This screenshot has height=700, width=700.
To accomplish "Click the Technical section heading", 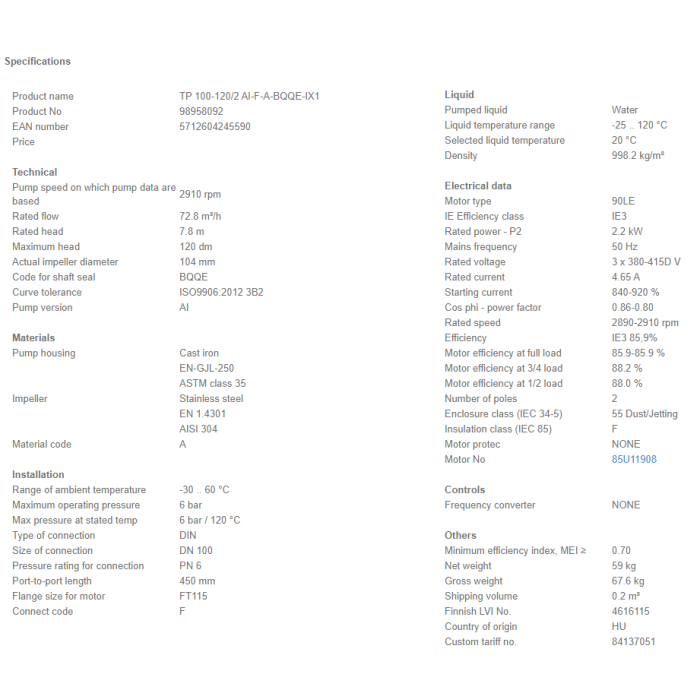I will (34, 172).
